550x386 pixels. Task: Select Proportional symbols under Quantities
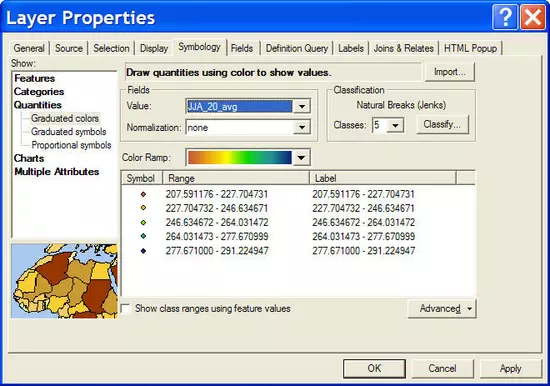click(71, 145)
